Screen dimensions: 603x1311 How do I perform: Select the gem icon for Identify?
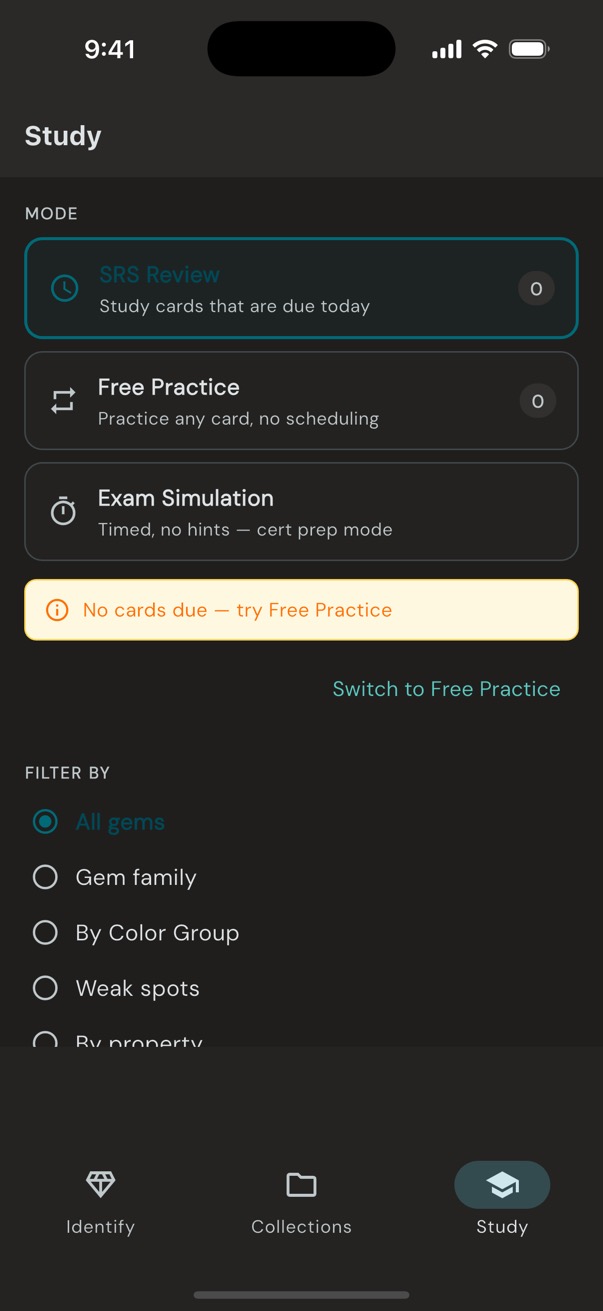[100, 1184]
